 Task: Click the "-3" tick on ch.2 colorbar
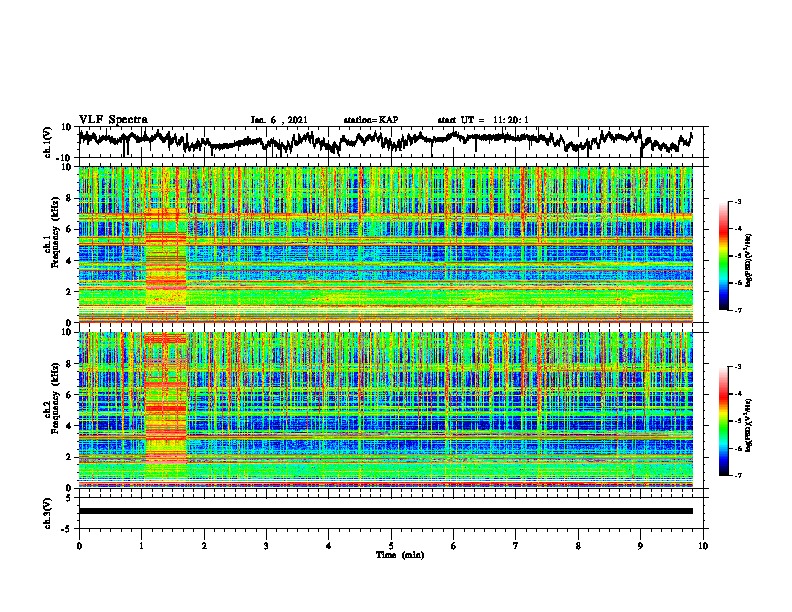[x=737, y=367]
